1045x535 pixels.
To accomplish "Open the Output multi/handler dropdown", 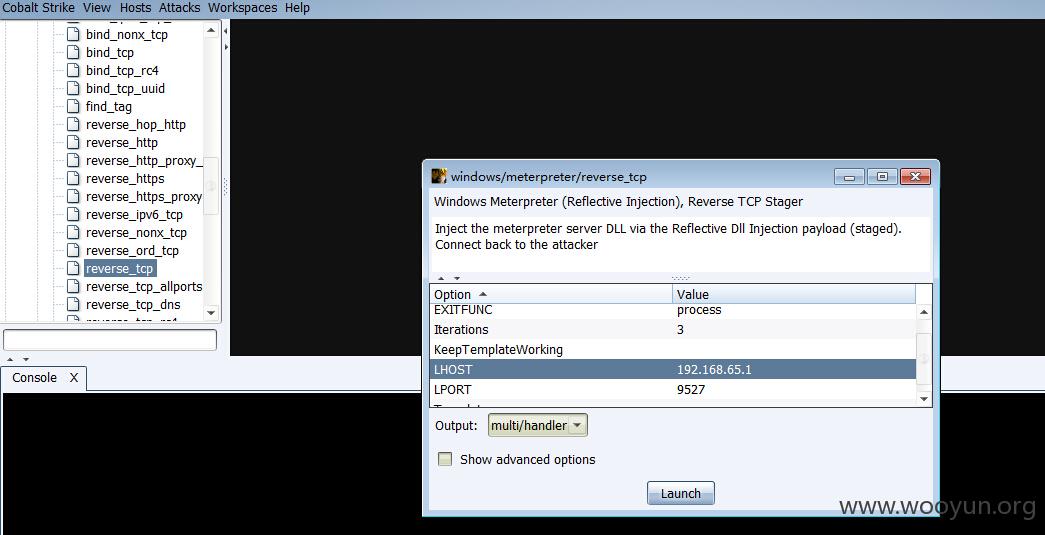I will [x=537, y=425].
